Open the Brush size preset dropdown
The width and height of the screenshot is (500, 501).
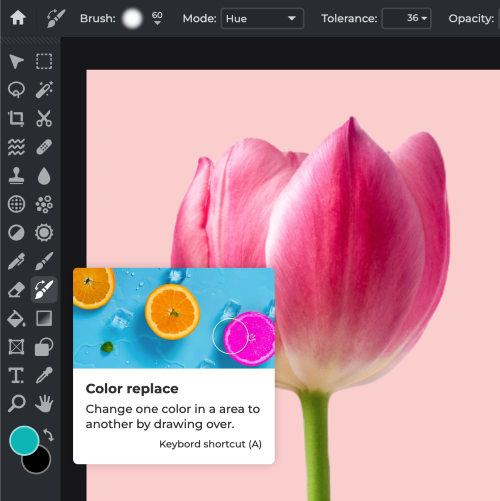tap(157, 18)
